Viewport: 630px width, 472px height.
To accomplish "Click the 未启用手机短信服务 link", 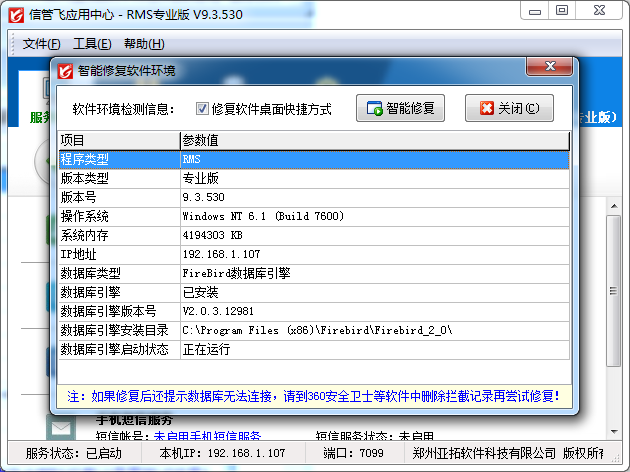I will click(208, 436).
